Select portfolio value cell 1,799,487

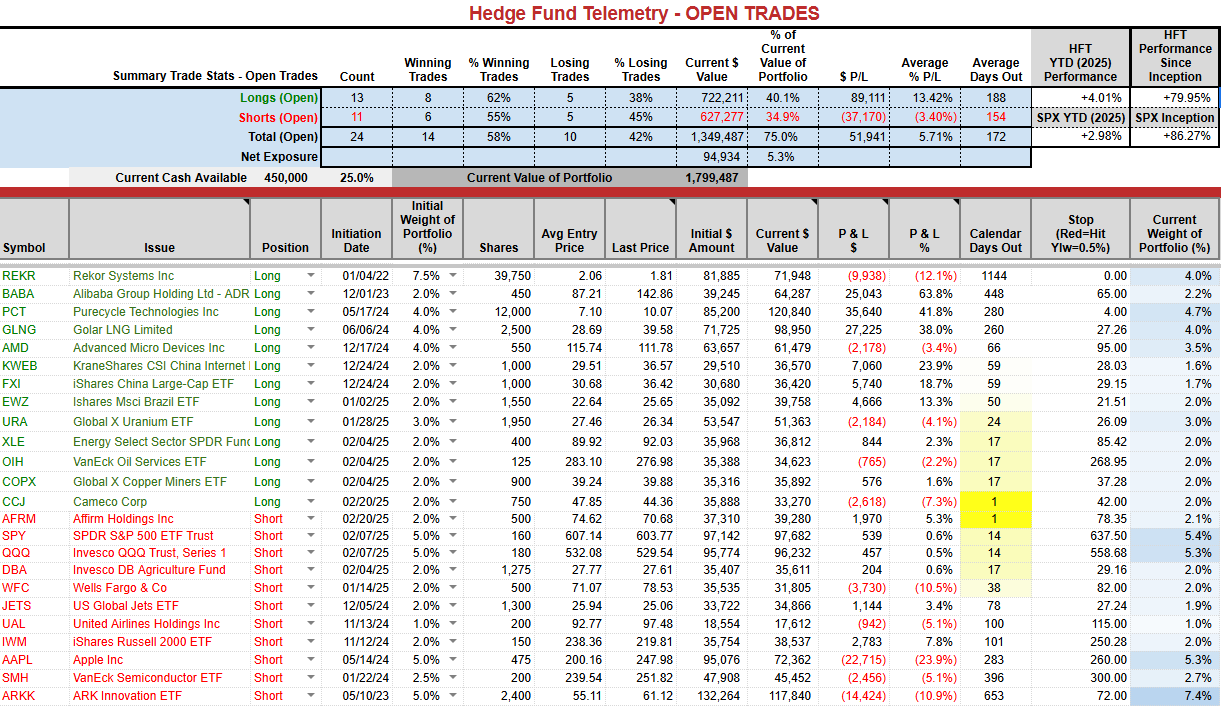pos(712,177)
